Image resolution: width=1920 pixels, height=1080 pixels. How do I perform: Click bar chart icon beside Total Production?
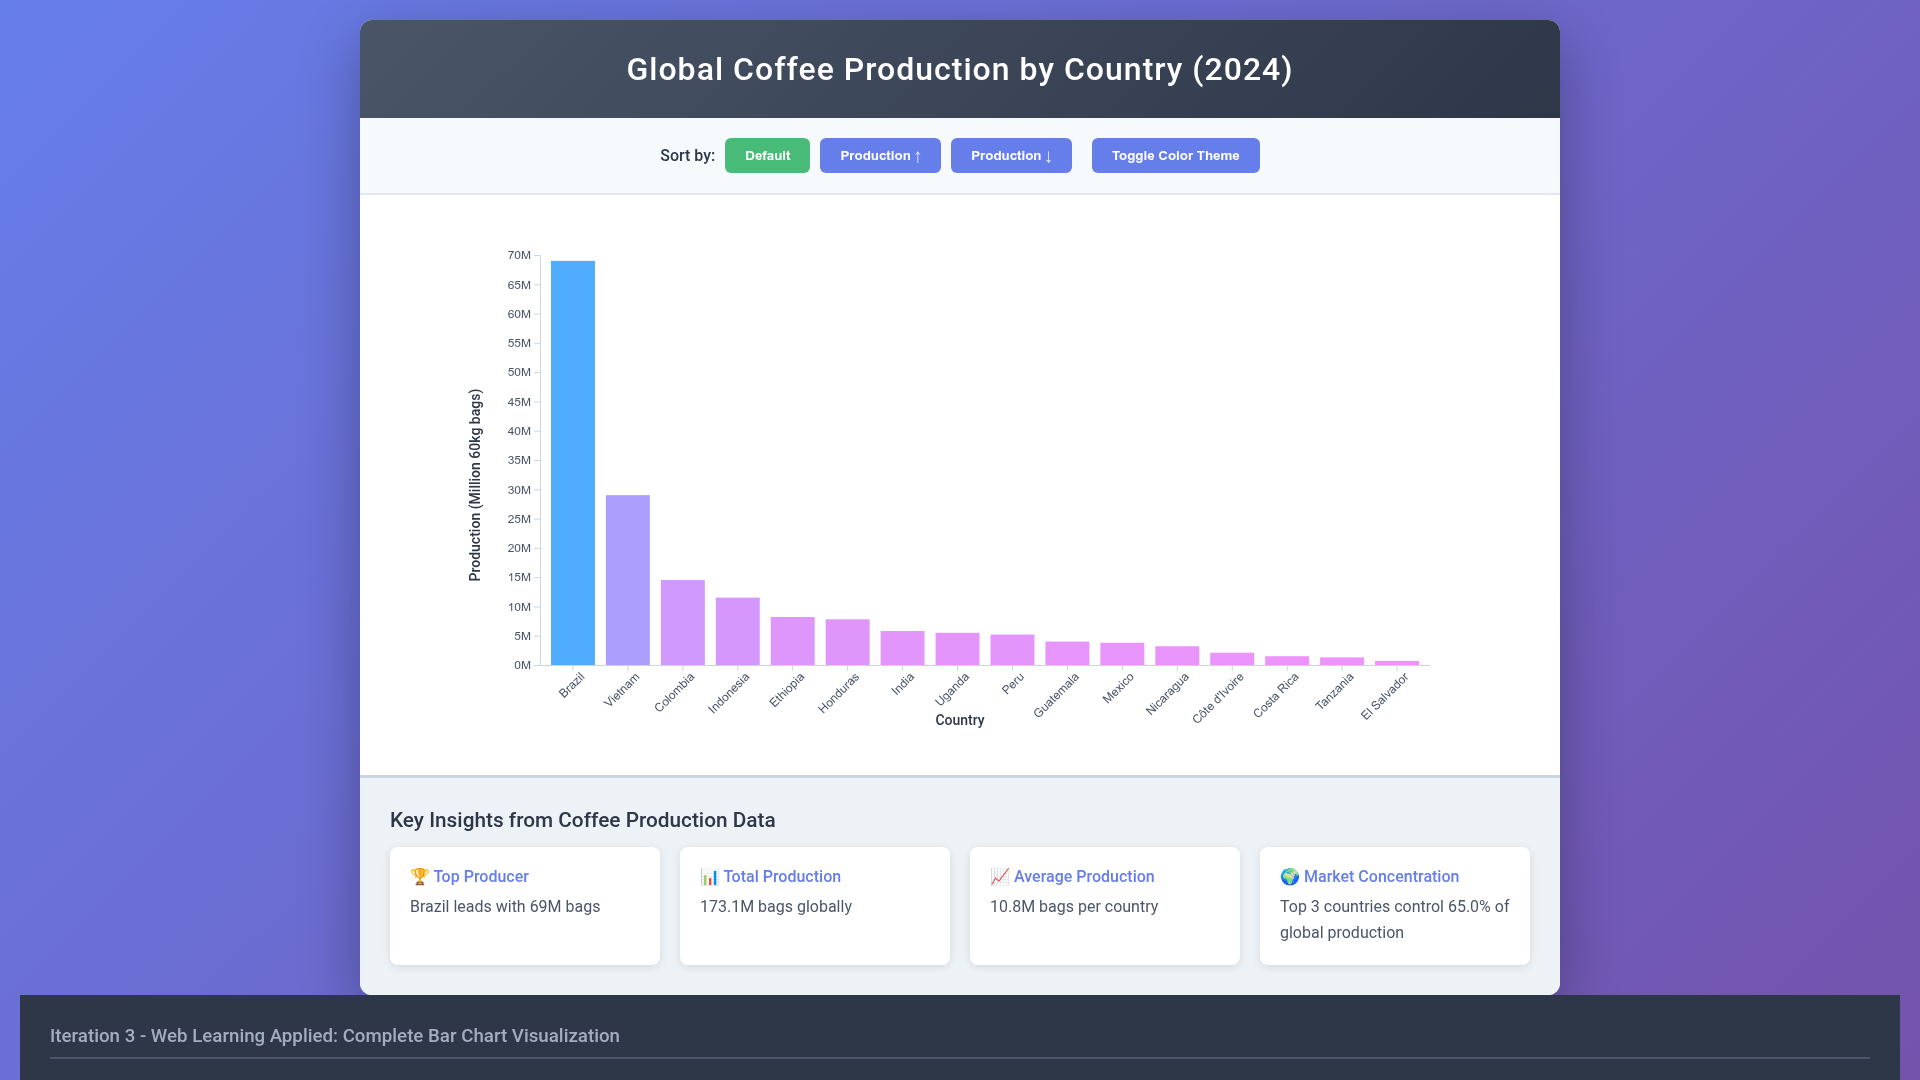709,877
